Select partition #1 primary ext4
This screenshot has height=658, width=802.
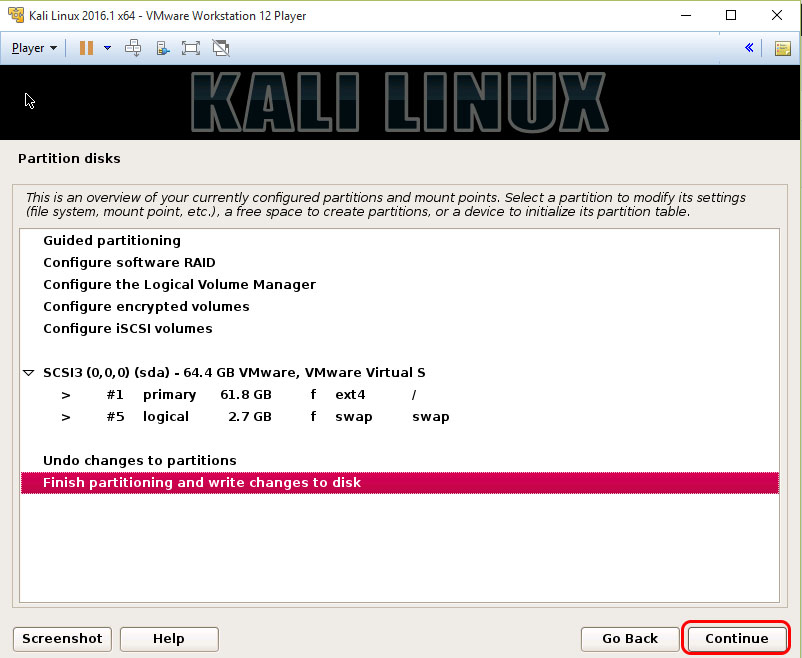click(x=399, y=394)
